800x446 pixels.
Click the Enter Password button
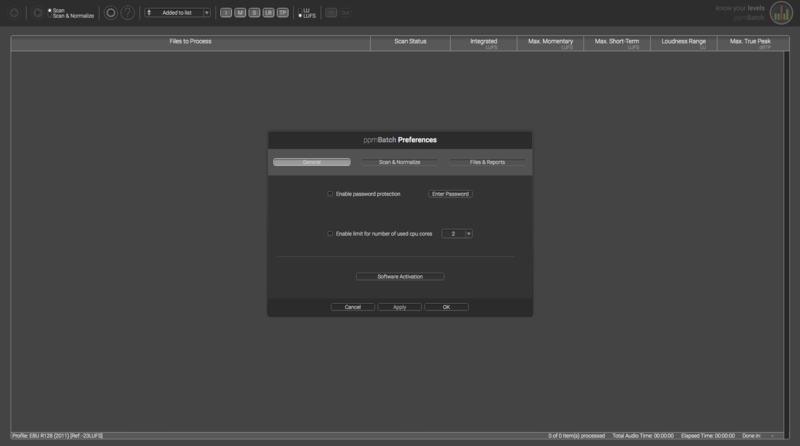(450, 194)
